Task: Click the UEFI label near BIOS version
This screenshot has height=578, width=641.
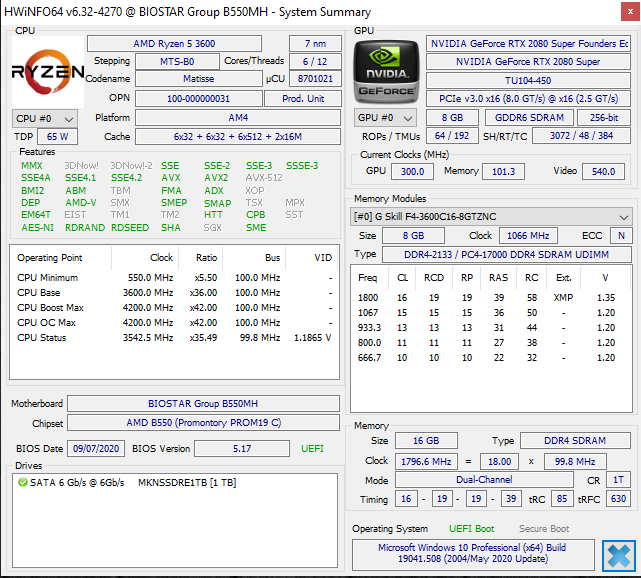Action: 312,449
